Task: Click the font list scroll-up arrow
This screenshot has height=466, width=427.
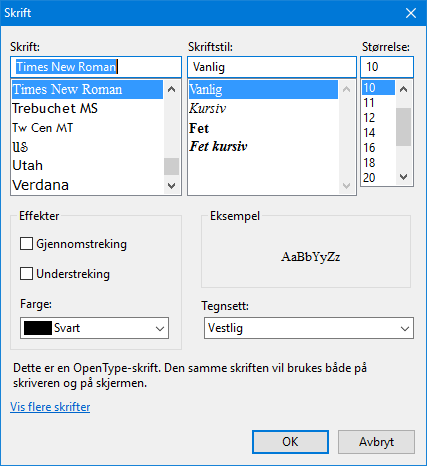Action: [x=171, y=89]
